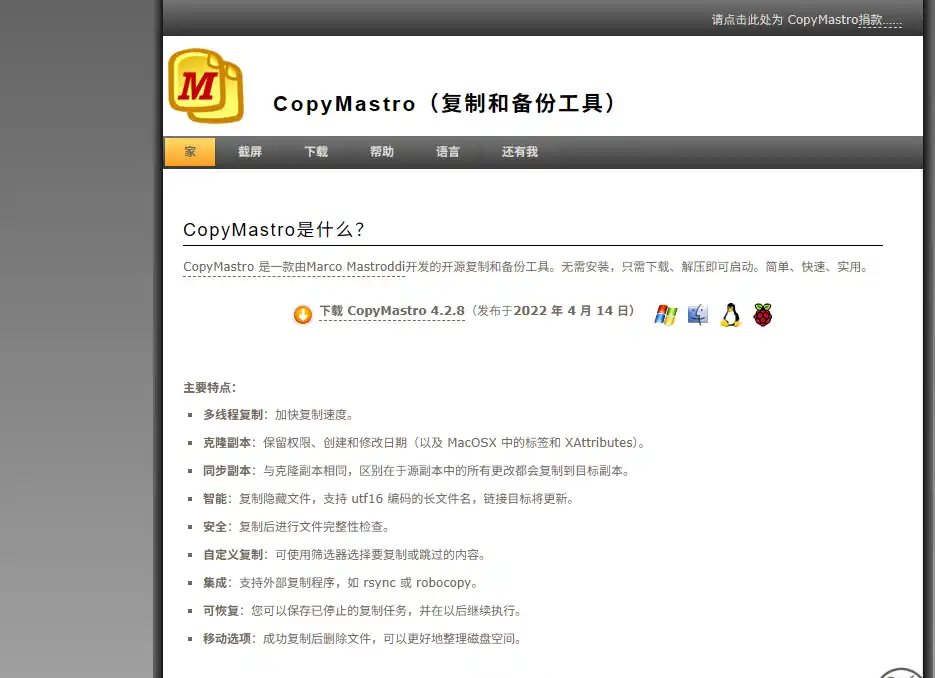Open the 截屏 screenshots tab
935x678 pixels.
[250, 151]
